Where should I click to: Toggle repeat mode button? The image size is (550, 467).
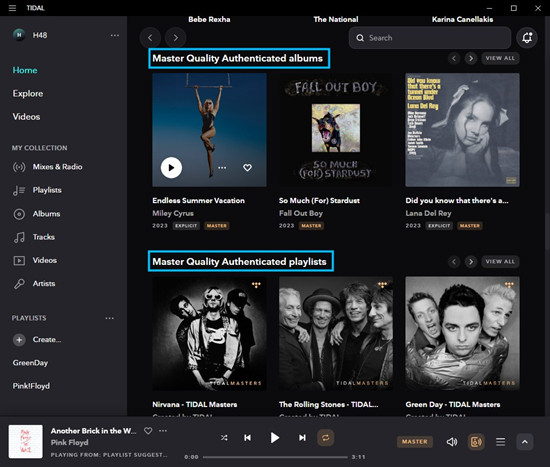pos(326,438)
